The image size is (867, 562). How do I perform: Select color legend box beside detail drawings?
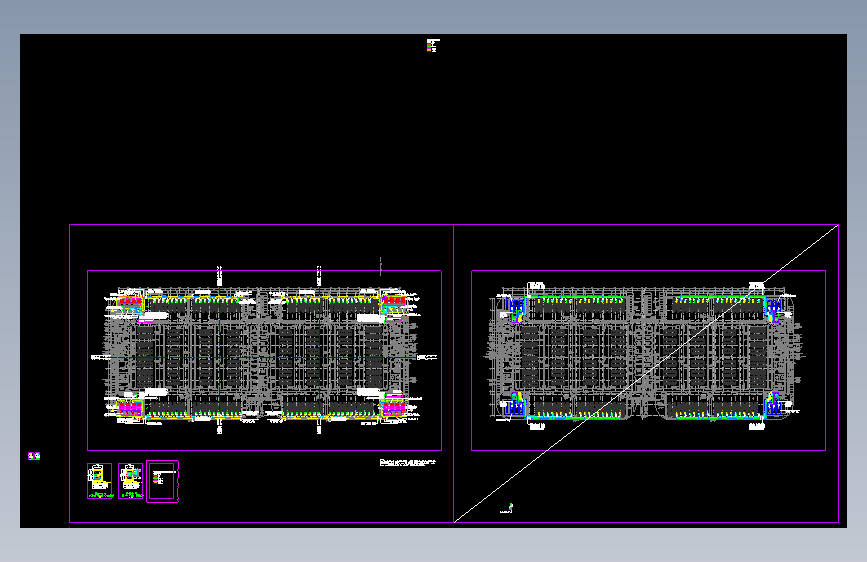[x=163, y=482]
